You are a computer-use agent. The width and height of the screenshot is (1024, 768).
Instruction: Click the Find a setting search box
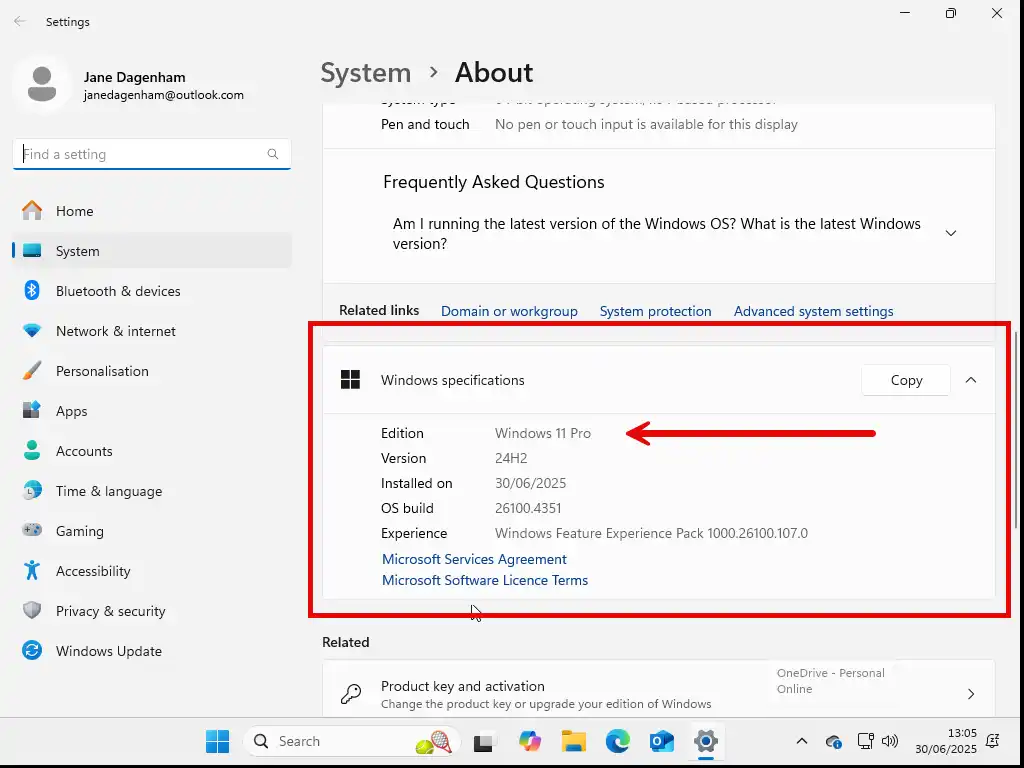140,154
